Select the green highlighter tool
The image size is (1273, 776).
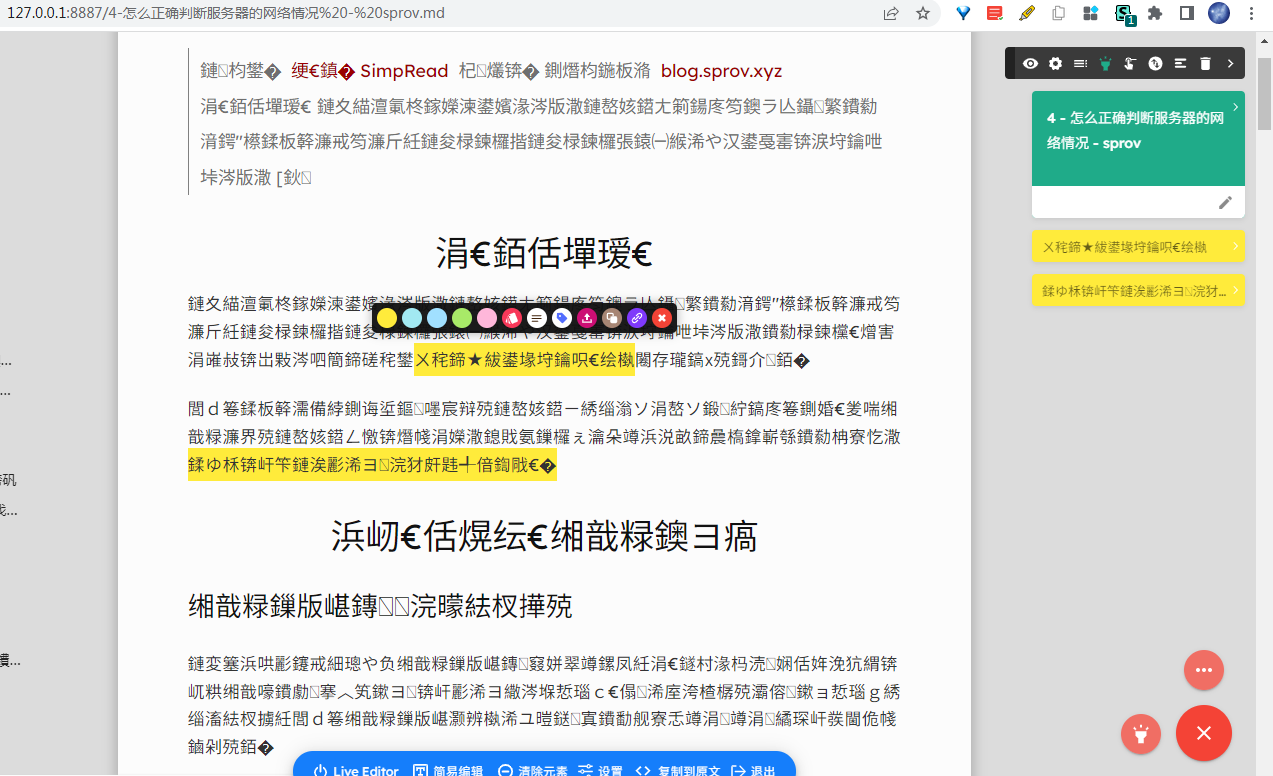click(x=461, y=317)
